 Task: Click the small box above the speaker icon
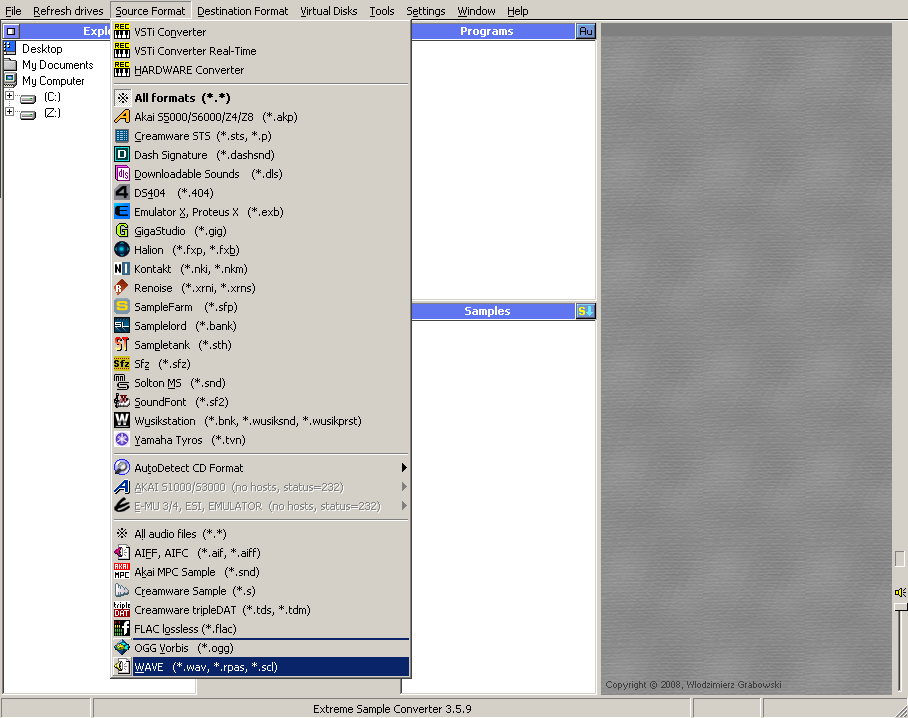point(899,559)
